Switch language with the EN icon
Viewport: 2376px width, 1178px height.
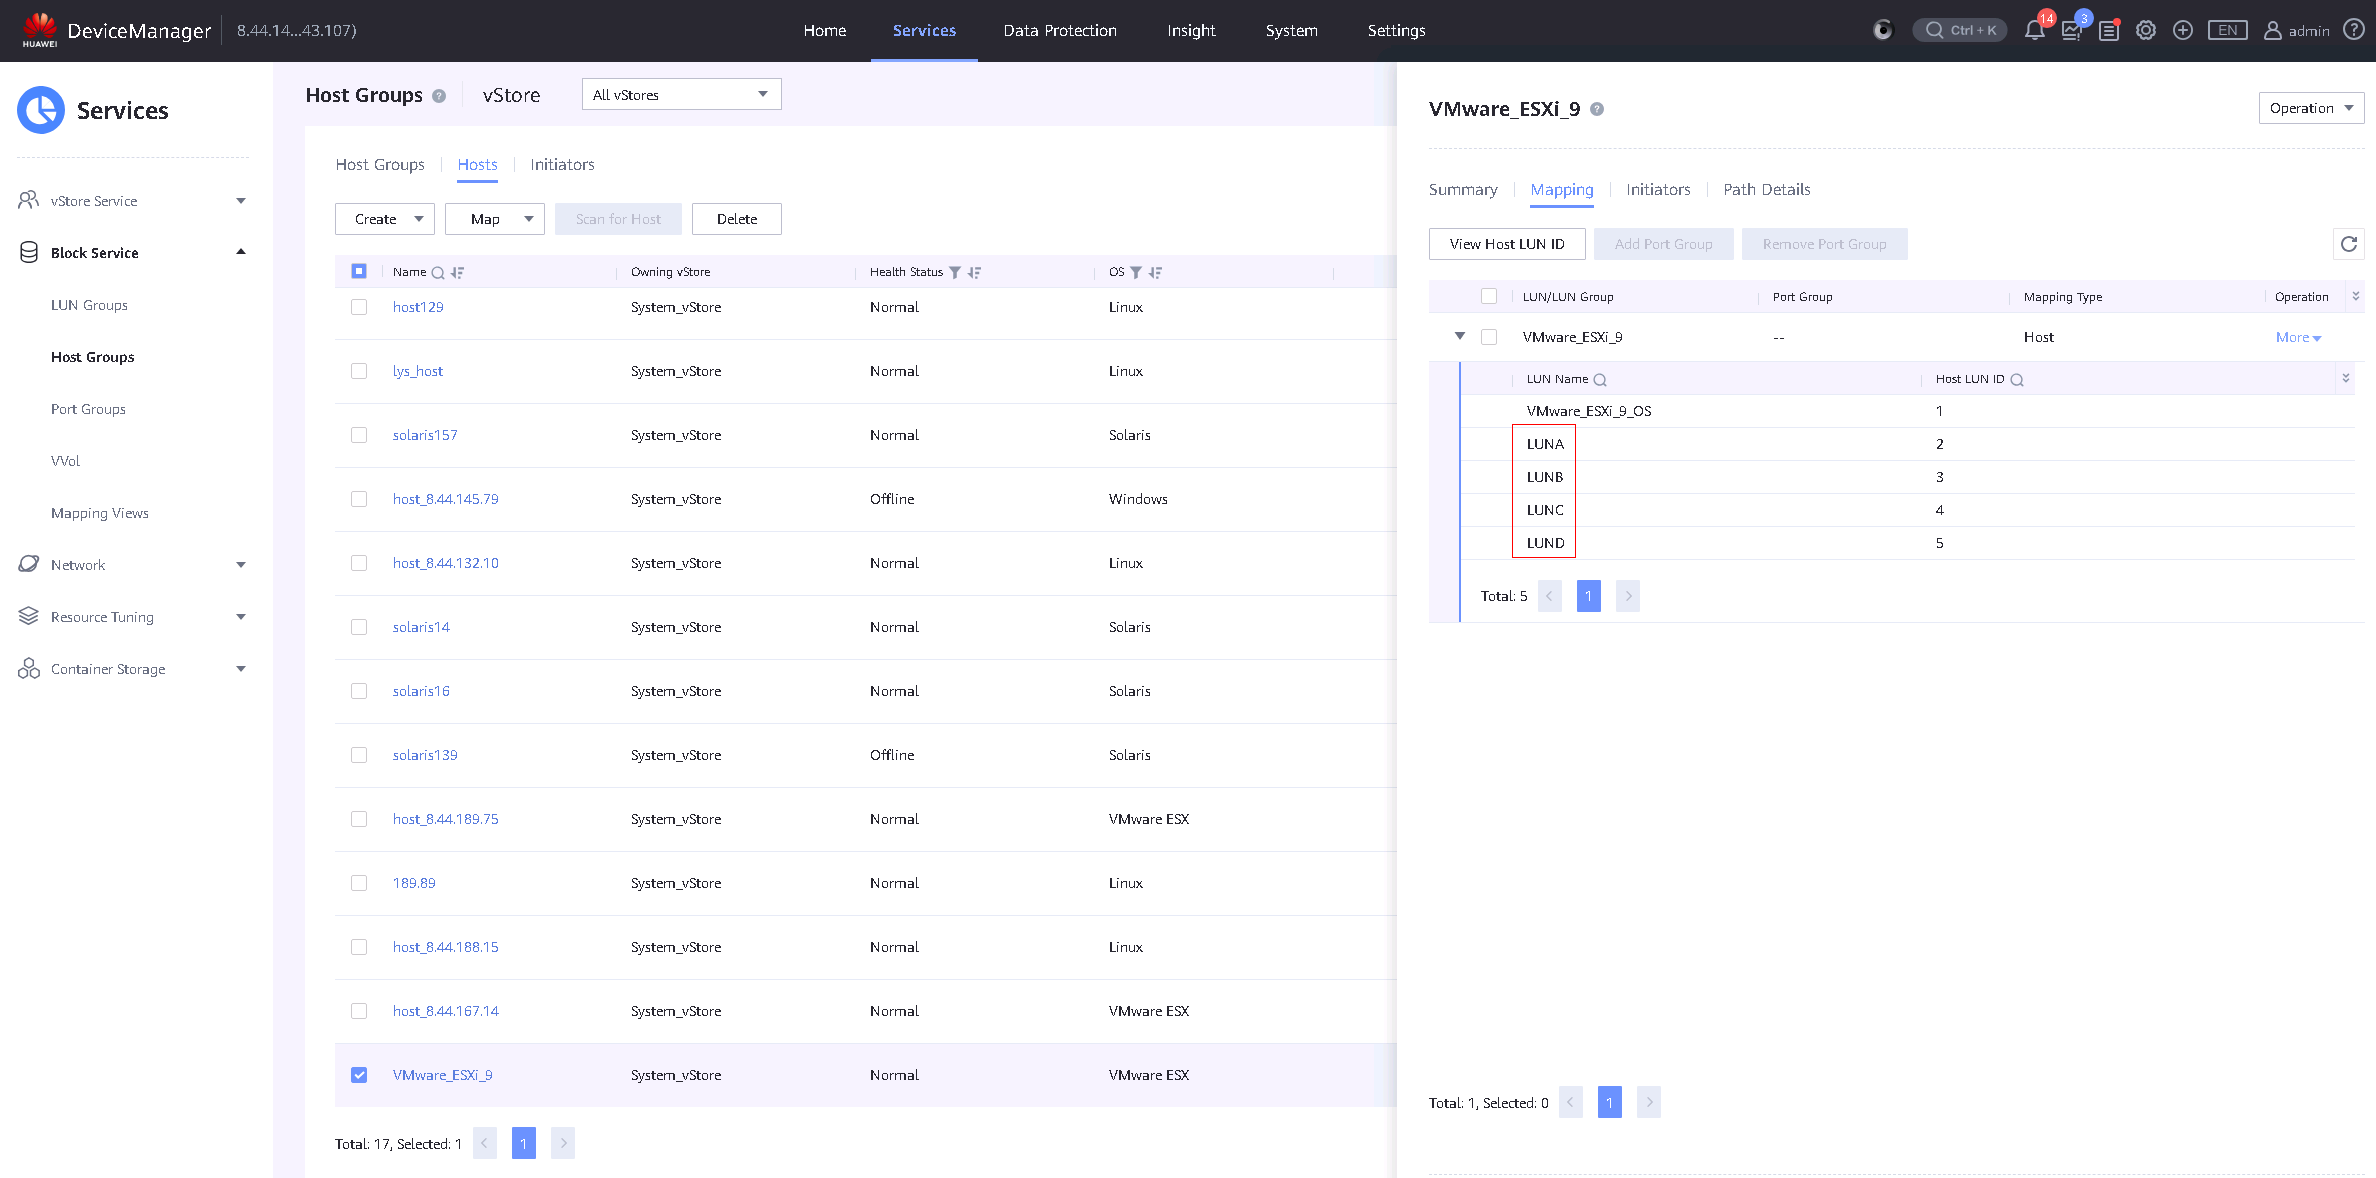click(x=2228, y=30)
